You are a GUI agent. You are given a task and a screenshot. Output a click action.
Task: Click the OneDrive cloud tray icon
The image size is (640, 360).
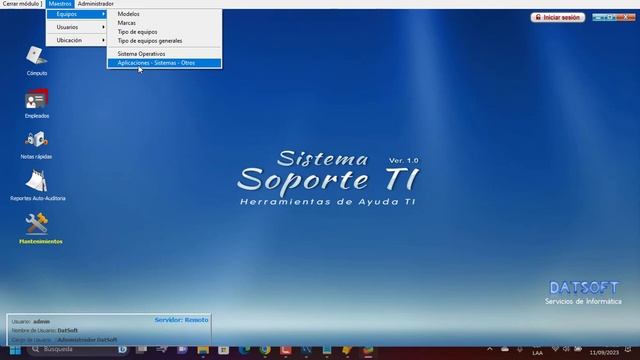coord(505,349)
